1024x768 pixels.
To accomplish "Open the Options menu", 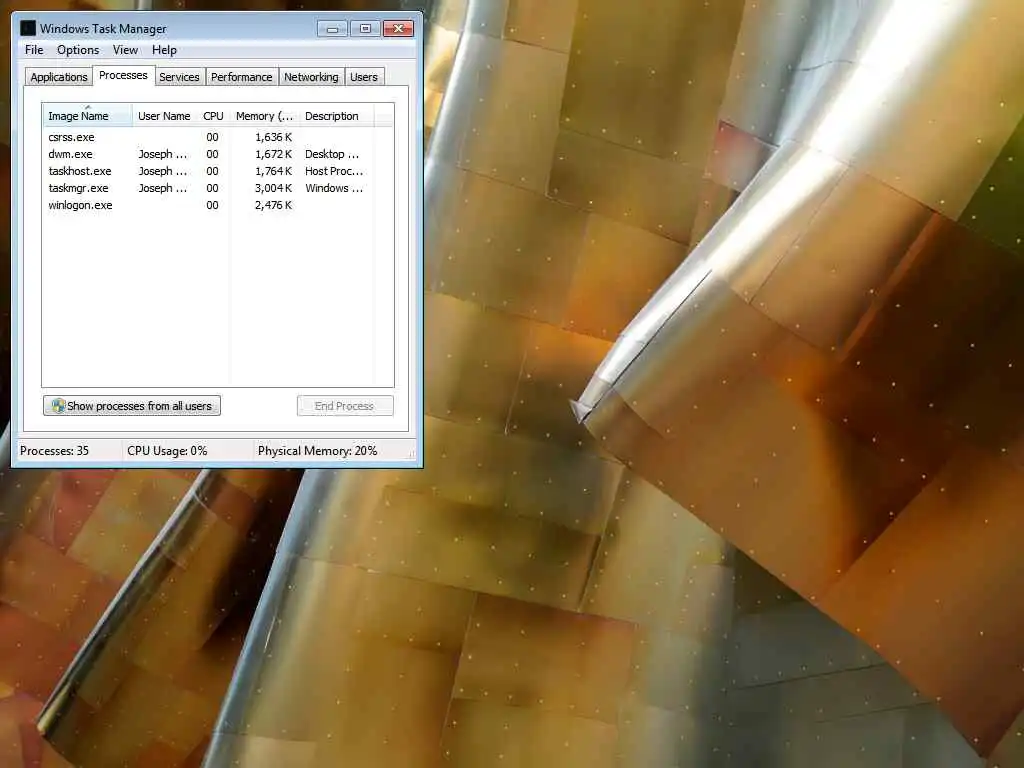I will (x=78, y=50).
